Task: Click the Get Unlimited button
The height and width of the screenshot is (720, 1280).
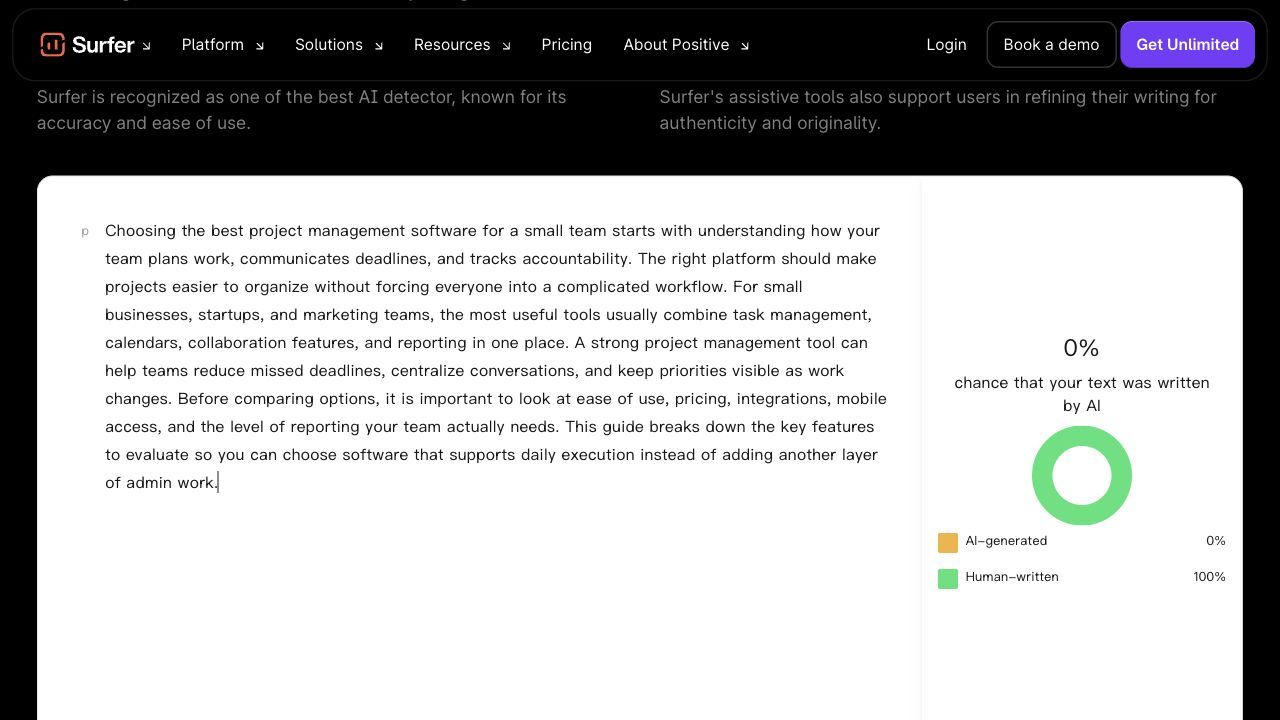Action: click(x=1187, y=44)
